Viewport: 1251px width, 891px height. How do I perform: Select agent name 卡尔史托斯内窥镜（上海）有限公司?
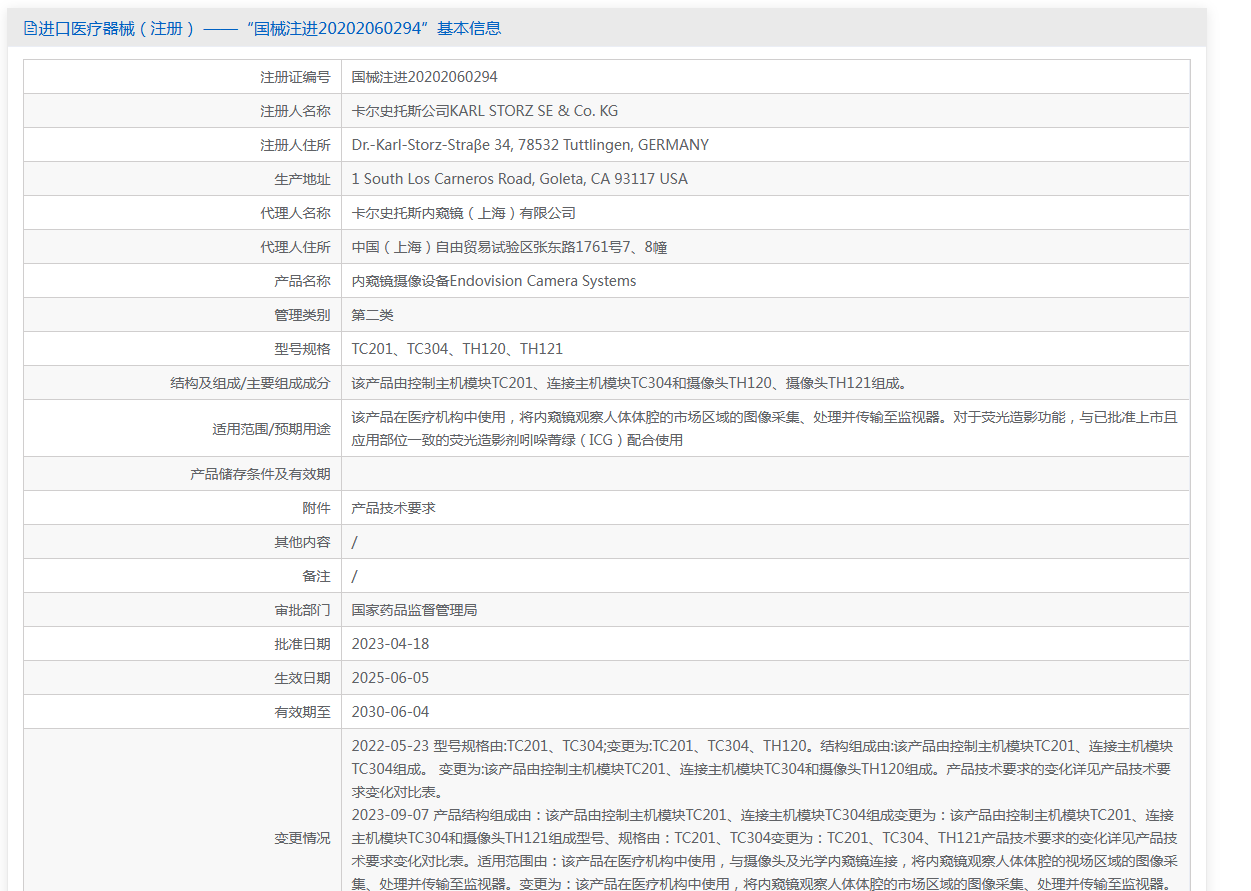coord(464,213)
